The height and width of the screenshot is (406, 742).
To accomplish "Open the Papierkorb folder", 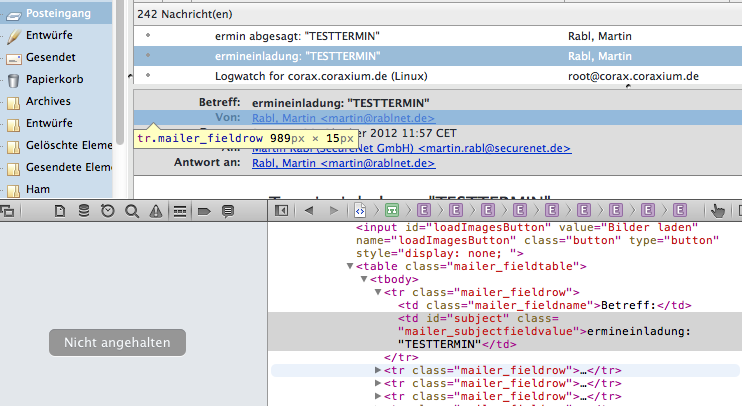I will point(56,79).
